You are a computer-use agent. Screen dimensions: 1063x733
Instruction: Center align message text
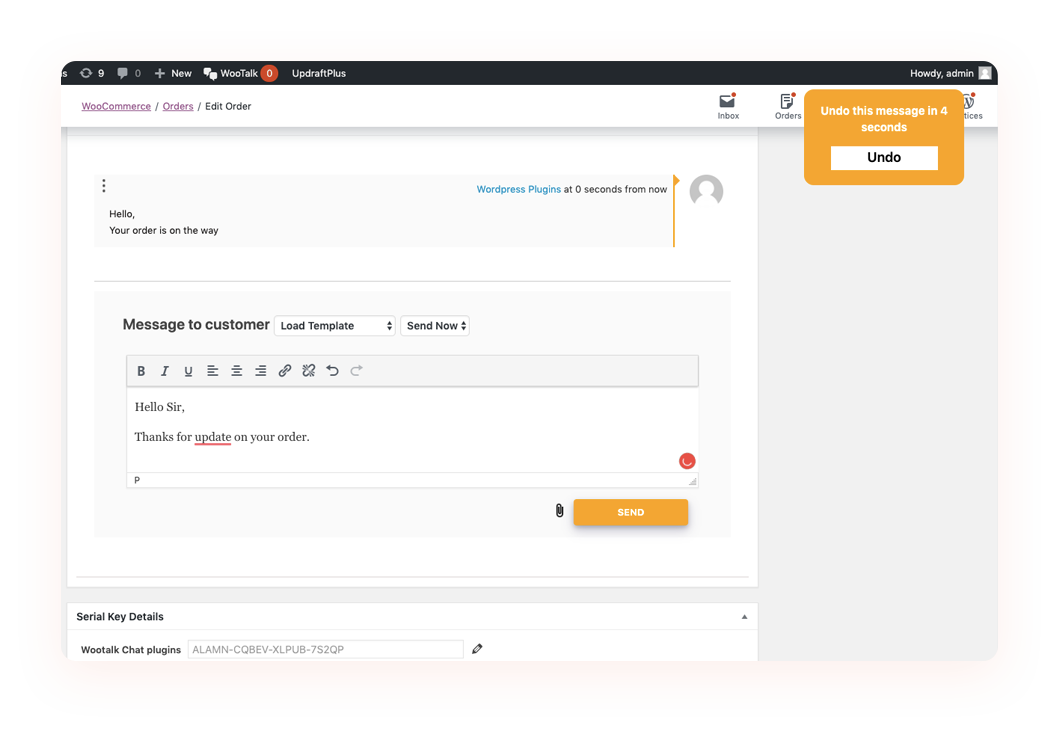pos(237,371)
